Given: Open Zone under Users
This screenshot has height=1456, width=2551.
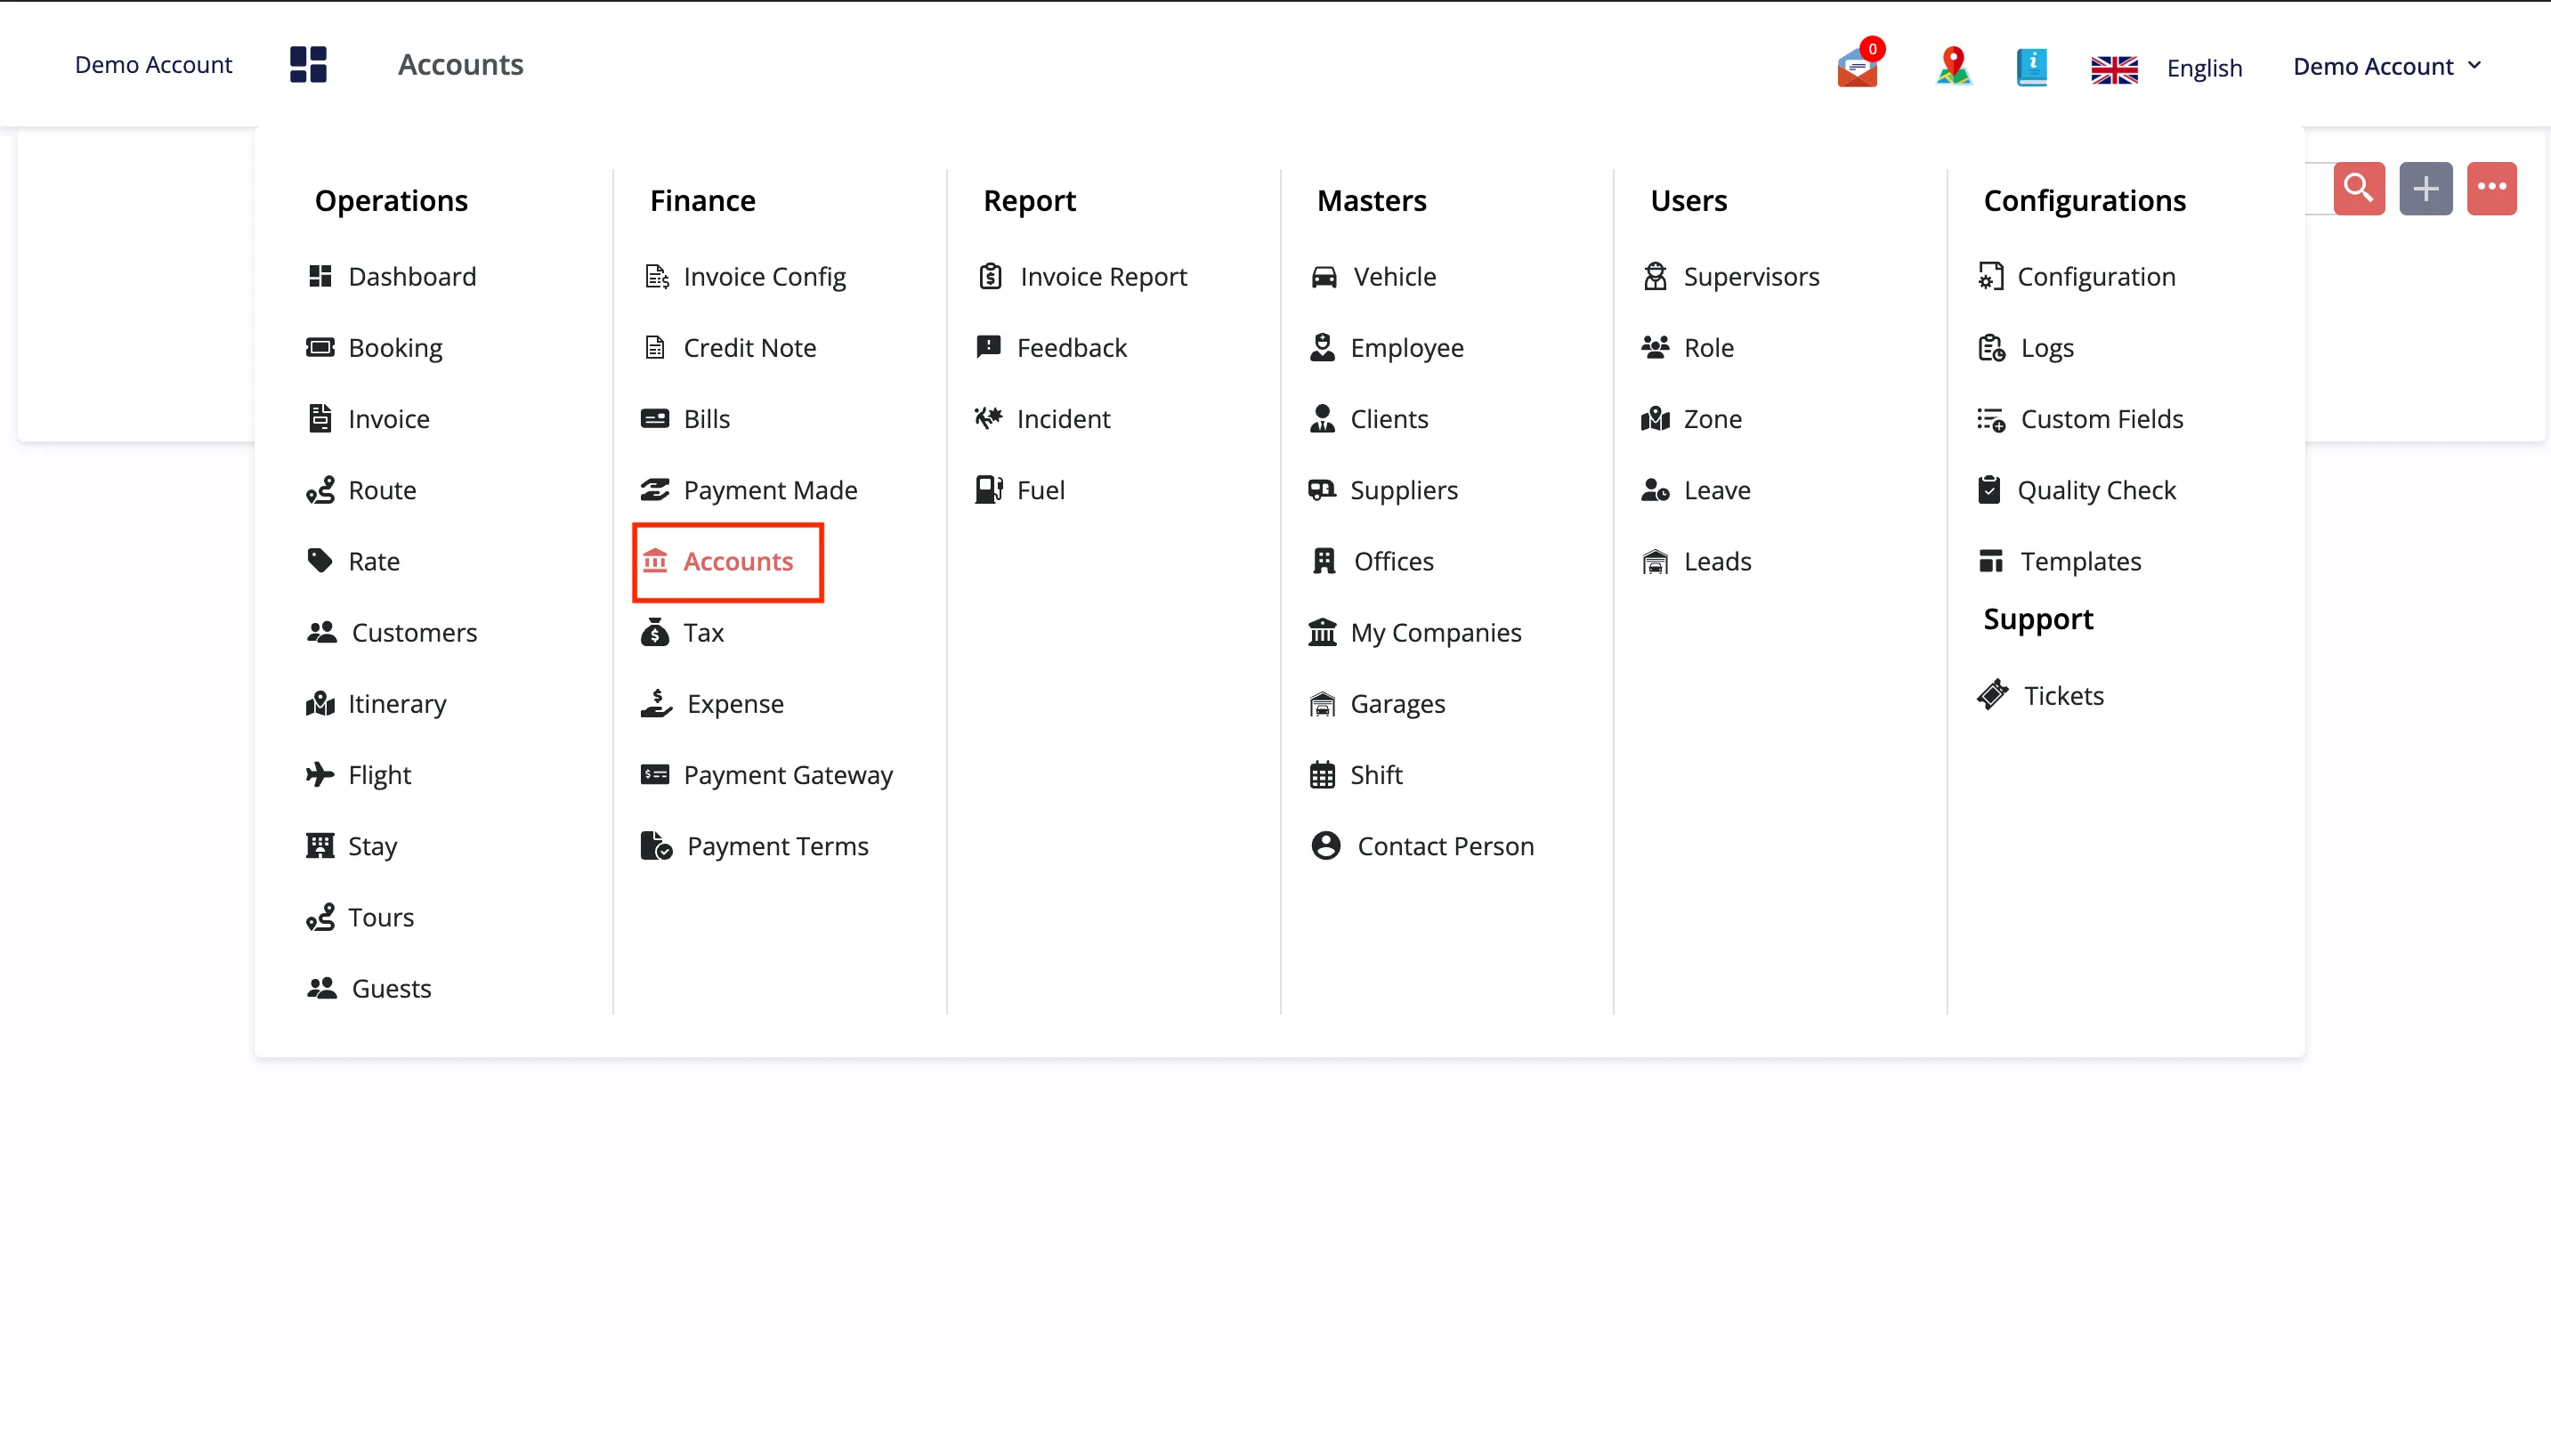Looking at the screenshot, I should (x=1692, y=418).
